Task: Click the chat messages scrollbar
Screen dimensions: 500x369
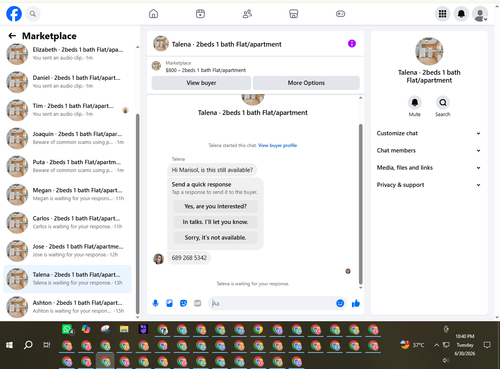Action: click(360, 204)
